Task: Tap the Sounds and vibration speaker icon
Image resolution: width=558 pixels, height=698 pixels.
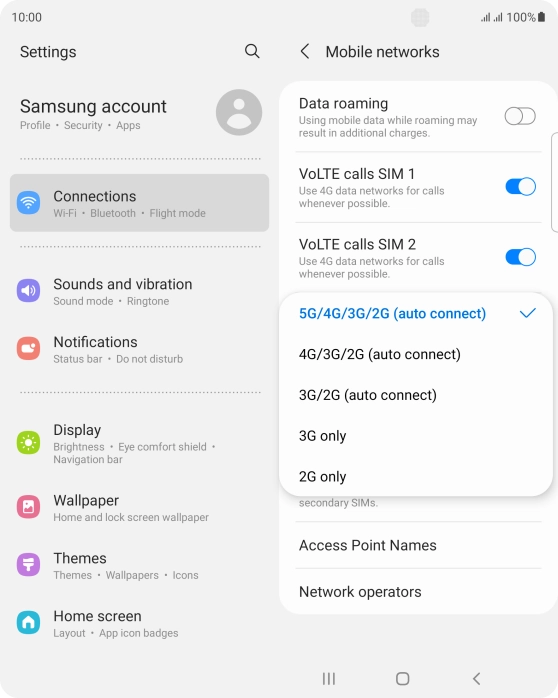Action: click(x=28, y=291)
